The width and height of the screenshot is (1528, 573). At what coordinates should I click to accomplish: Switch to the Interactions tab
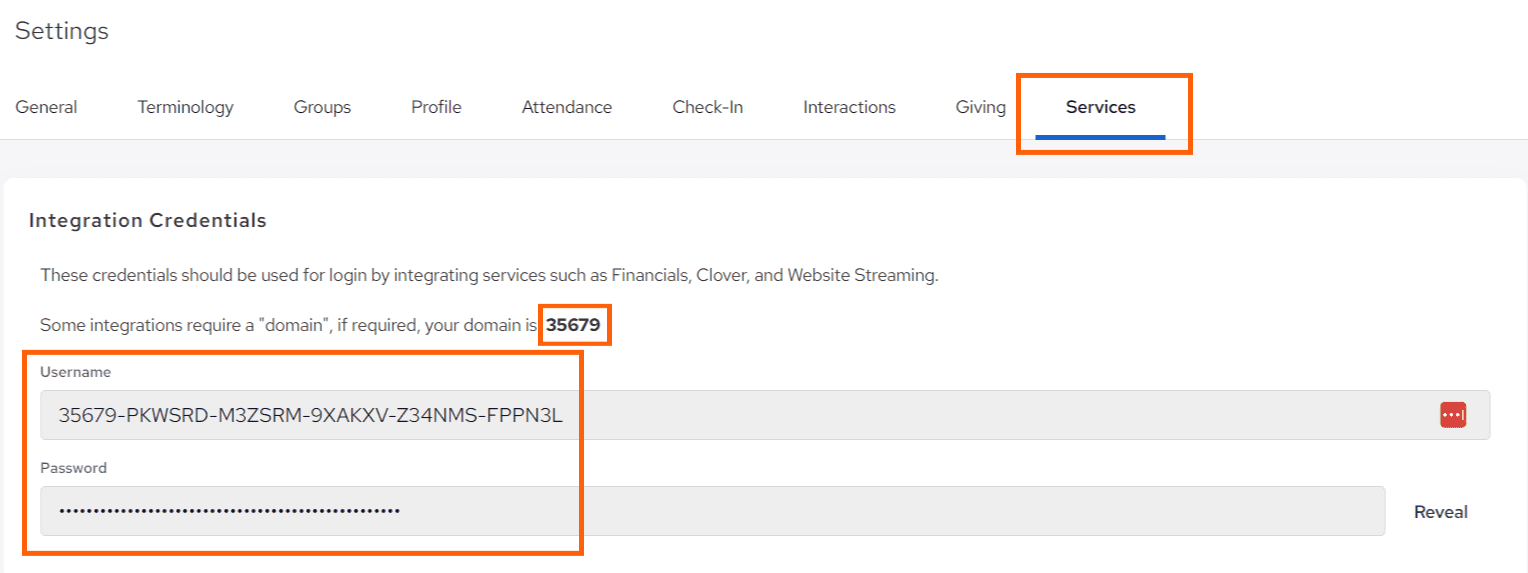pos(849,107)
